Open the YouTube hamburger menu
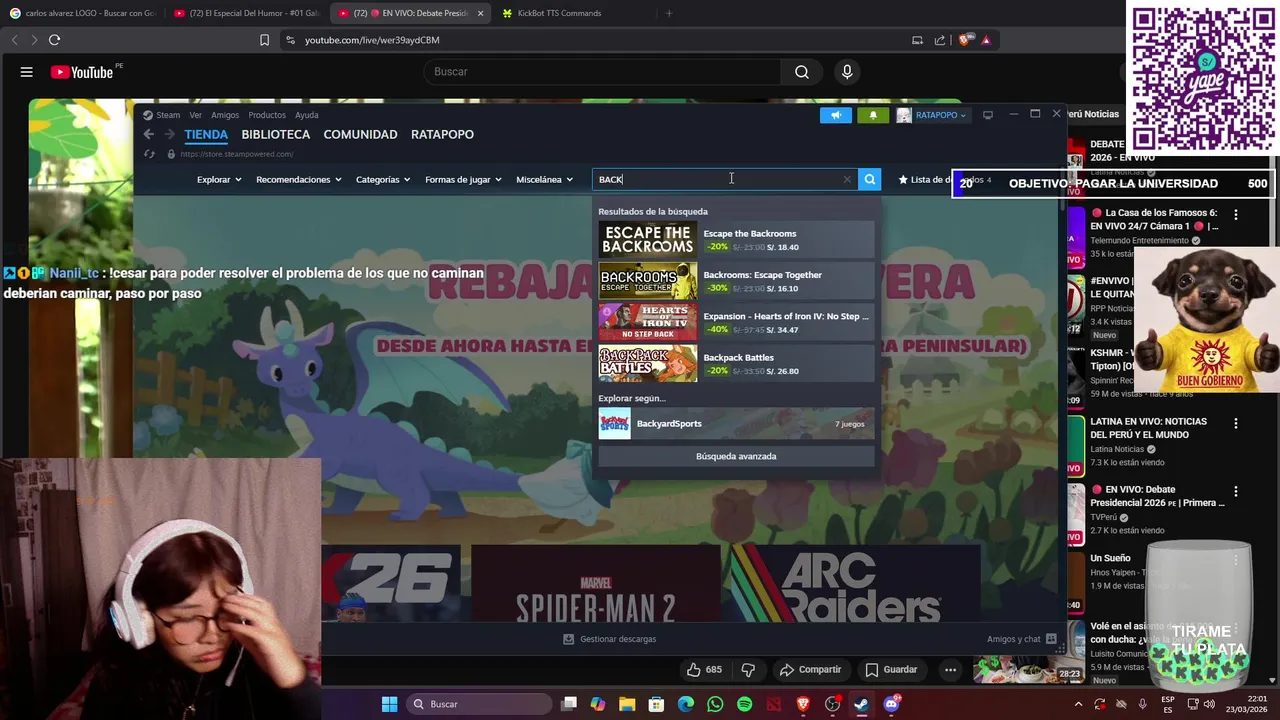This screenshot has height=720, width=1280. click(x=27, y=72)
